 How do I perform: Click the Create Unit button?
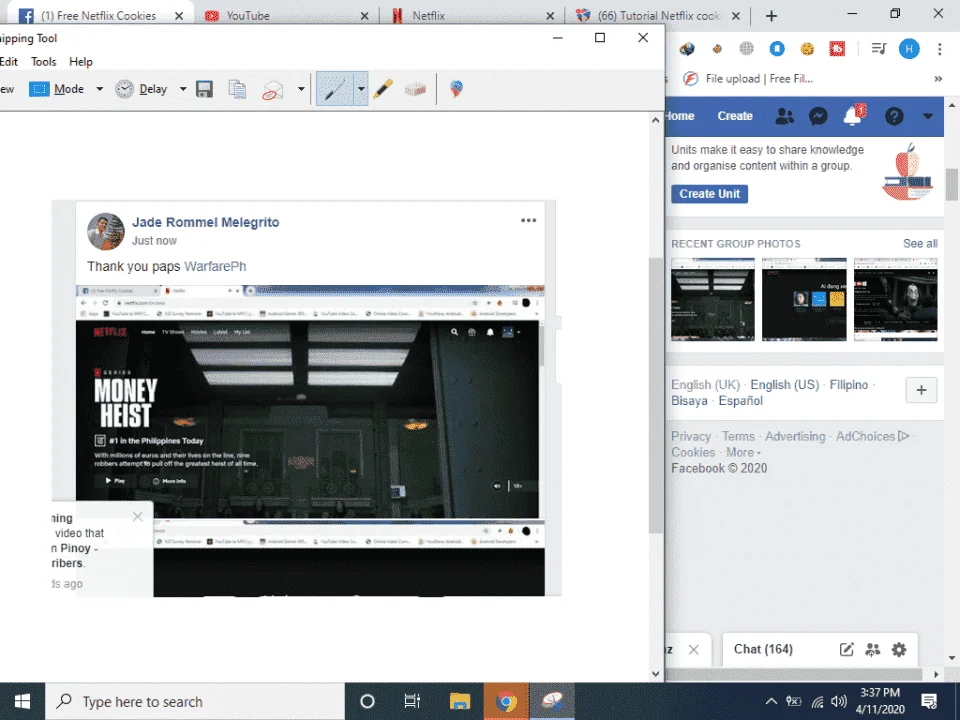(710, 193)
